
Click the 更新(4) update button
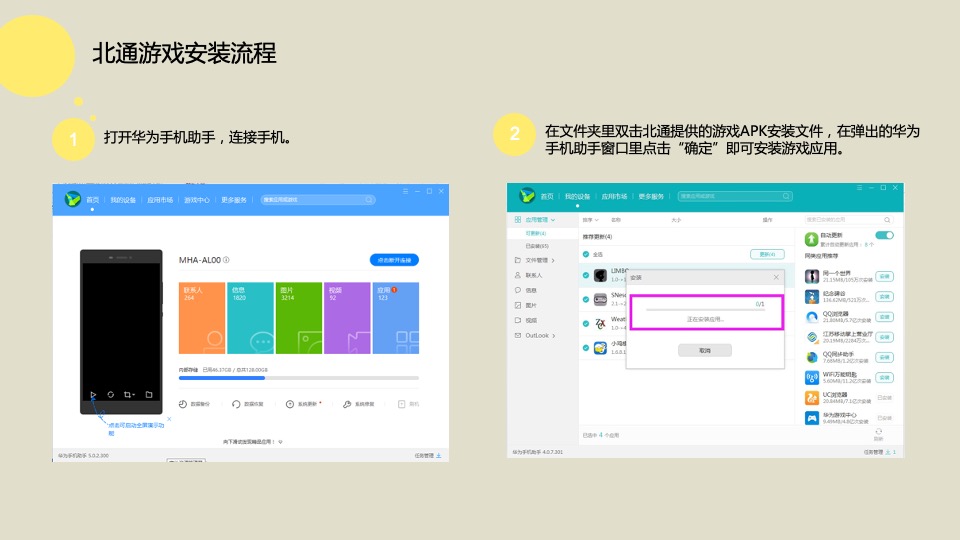click(x=767, y=254)
